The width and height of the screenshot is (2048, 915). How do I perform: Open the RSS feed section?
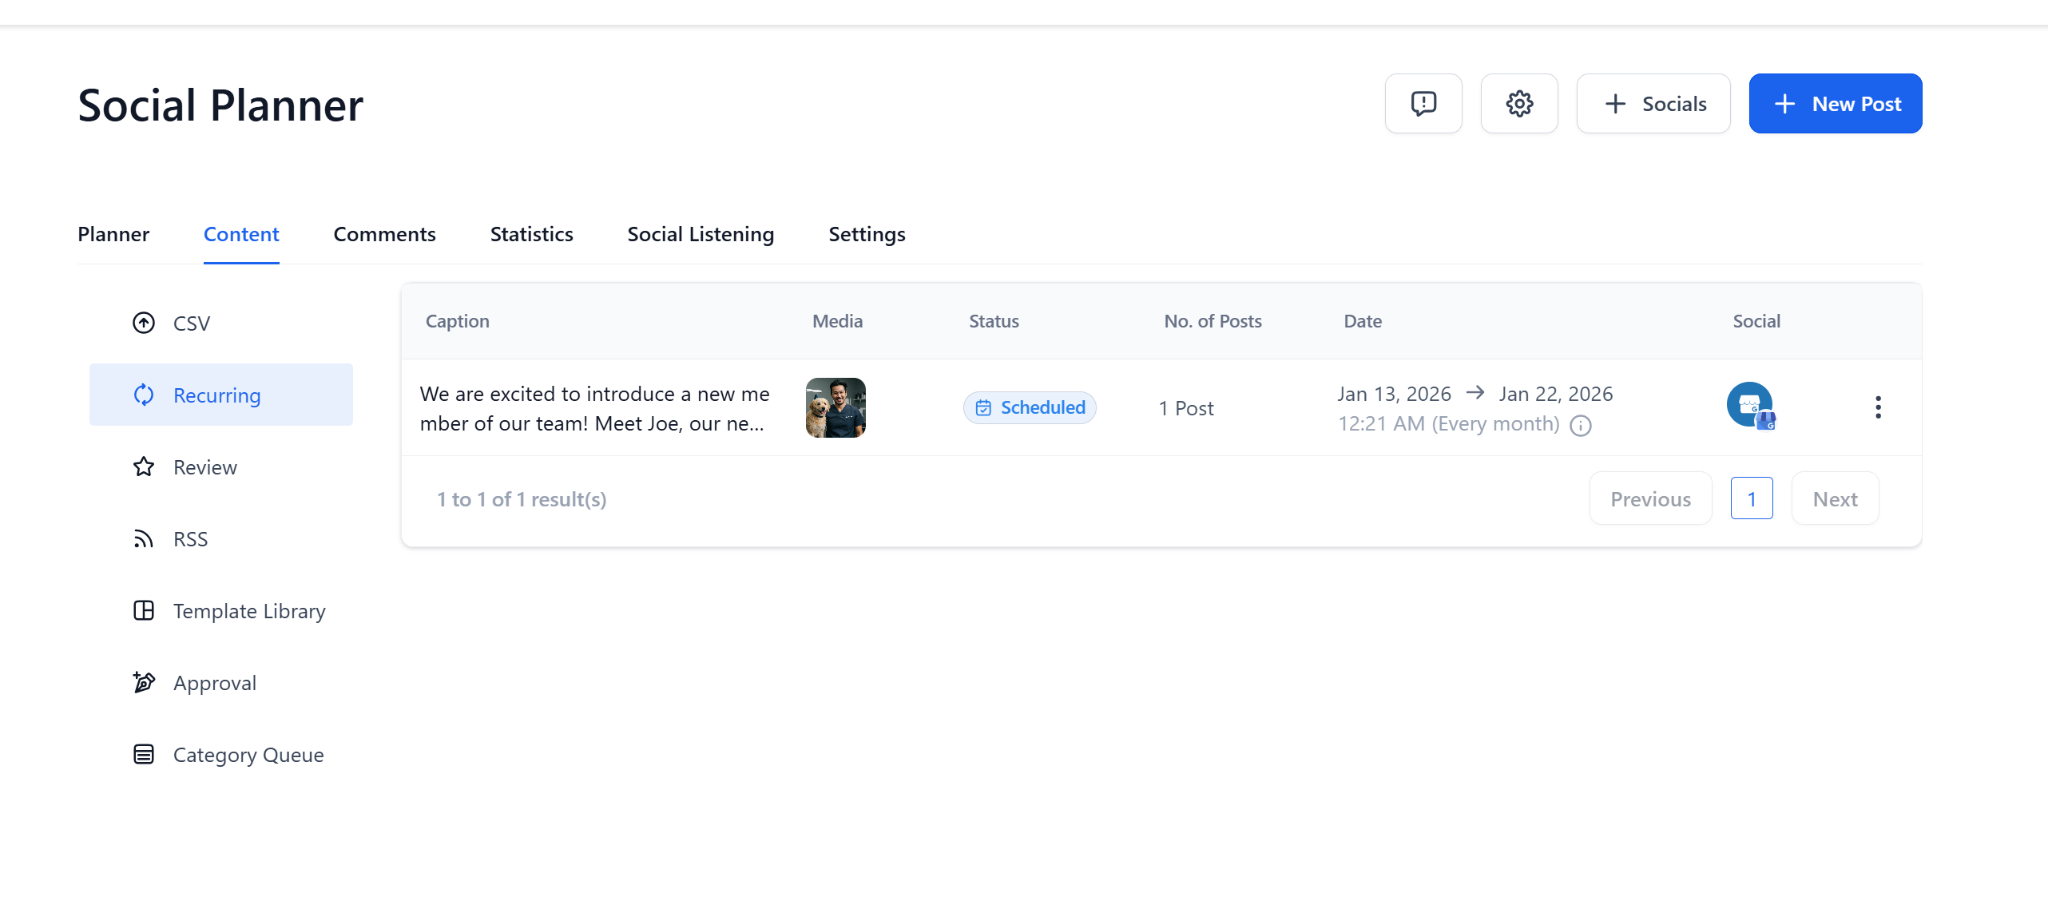tap(189, 538)
